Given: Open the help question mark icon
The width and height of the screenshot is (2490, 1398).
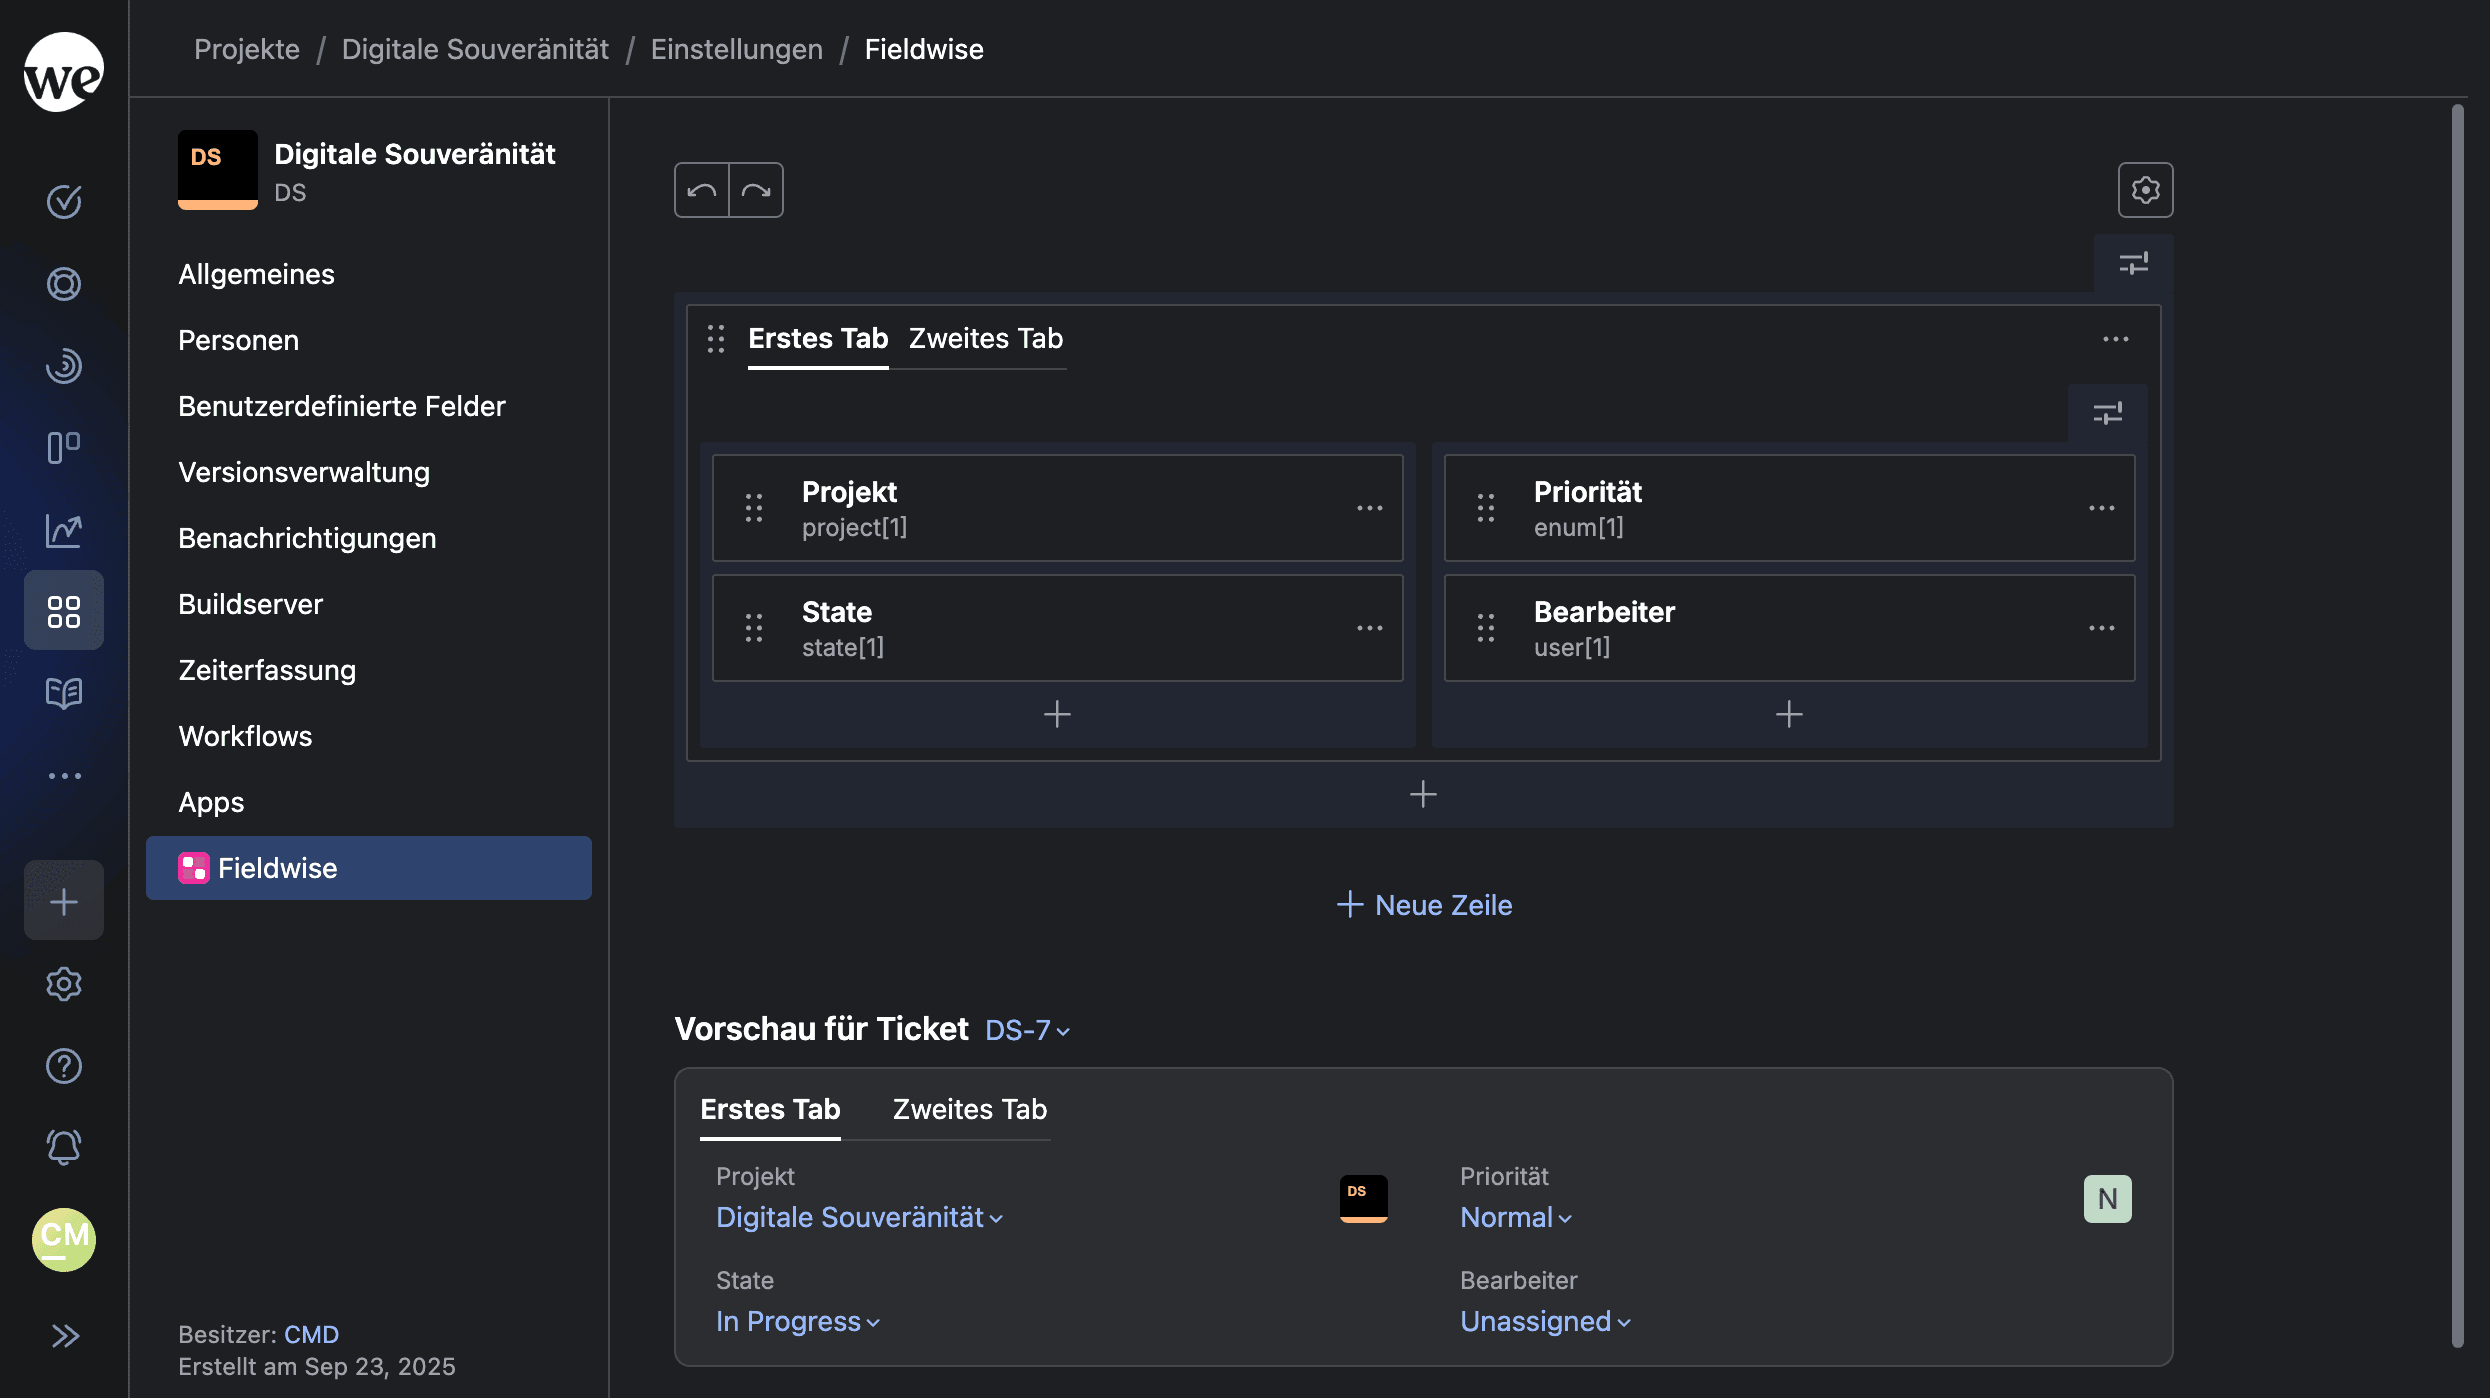Looking at the screenshot, I should [64, 1066].
